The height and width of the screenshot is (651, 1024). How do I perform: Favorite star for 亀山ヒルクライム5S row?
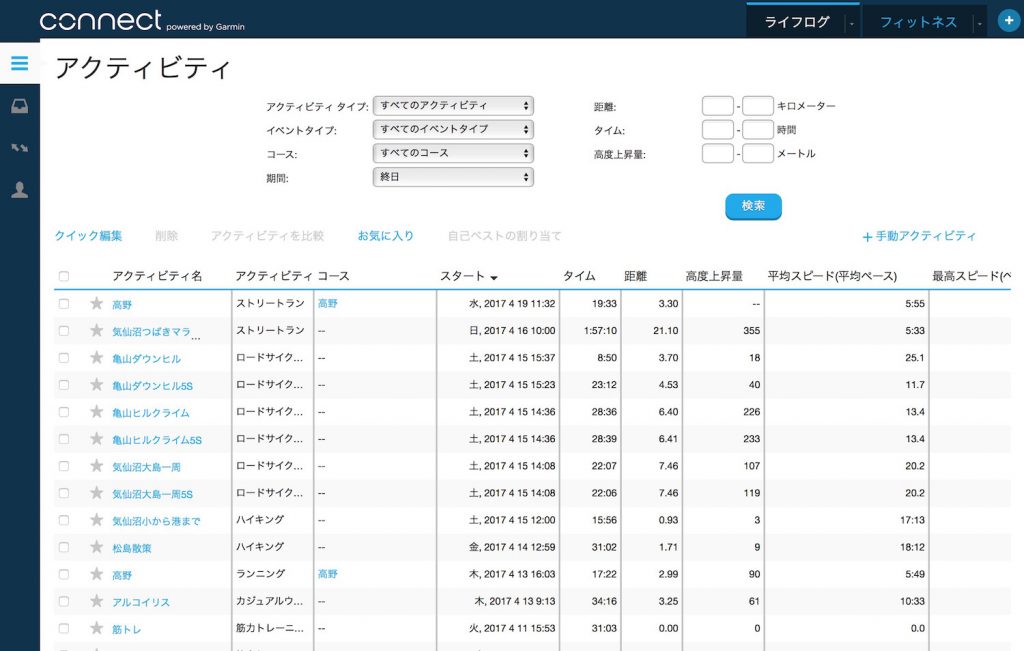pos(97,439)
